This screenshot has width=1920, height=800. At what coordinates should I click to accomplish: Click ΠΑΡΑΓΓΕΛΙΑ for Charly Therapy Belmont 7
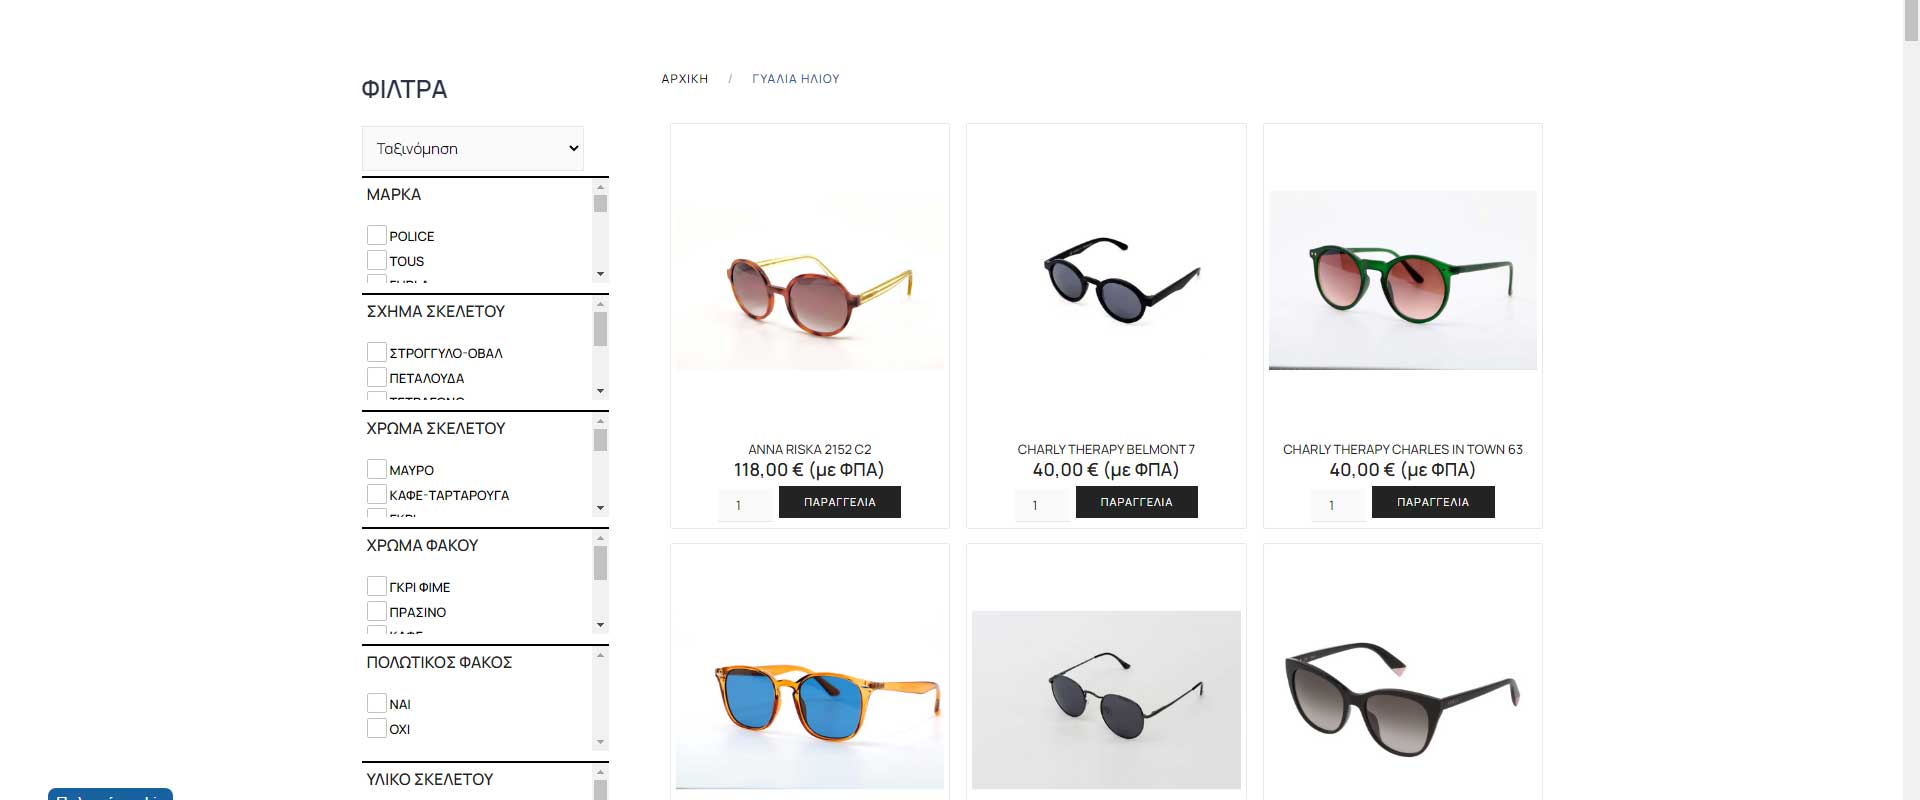(x=1136, y=502)
